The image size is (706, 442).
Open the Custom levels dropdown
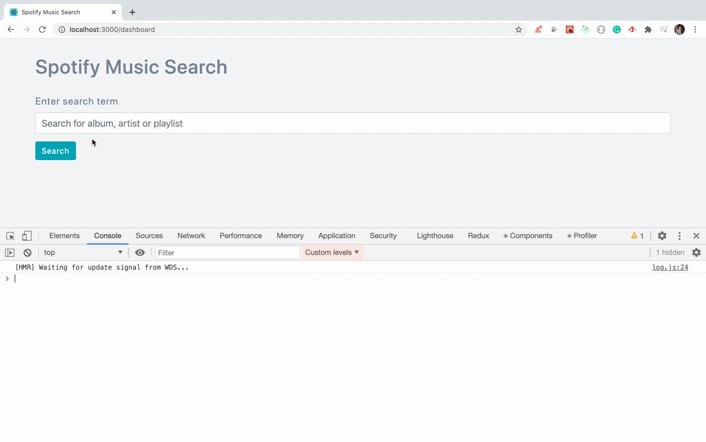(x=332, y=253)
